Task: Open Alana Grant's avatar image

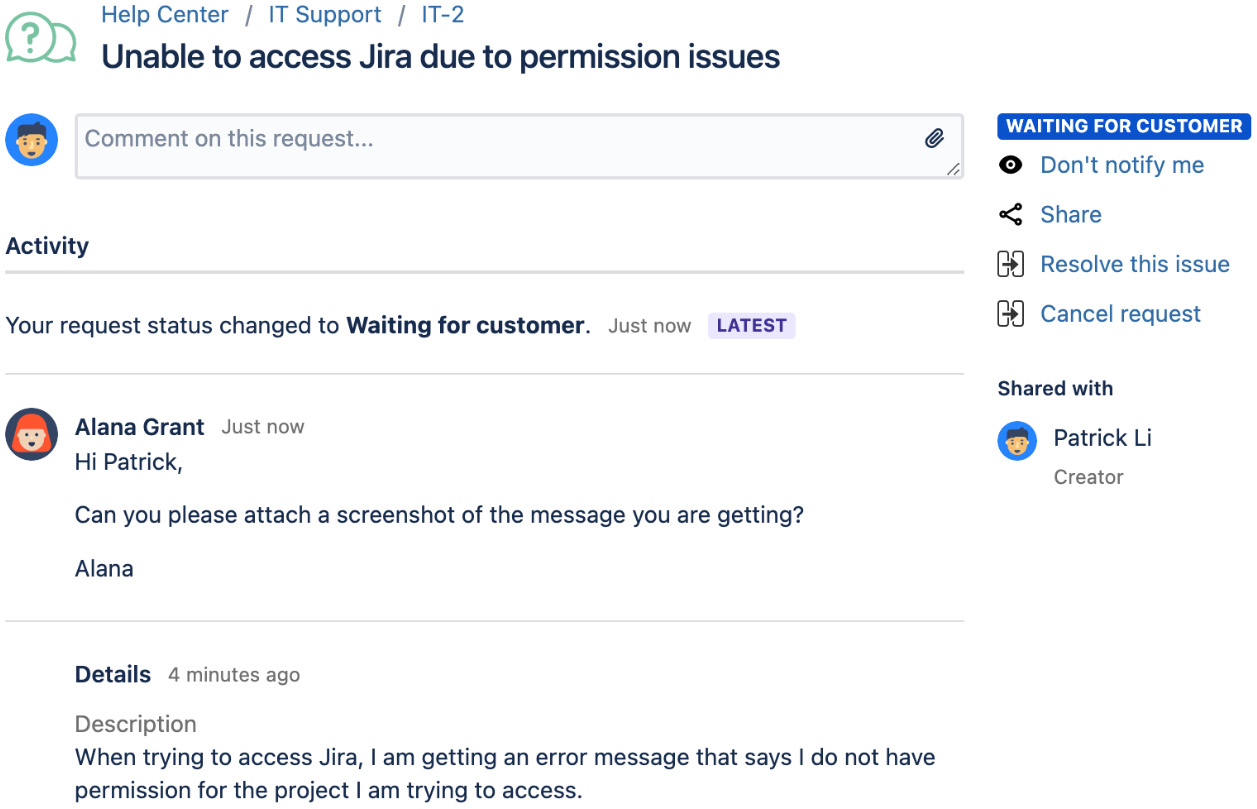Action: tap(32, 434)
